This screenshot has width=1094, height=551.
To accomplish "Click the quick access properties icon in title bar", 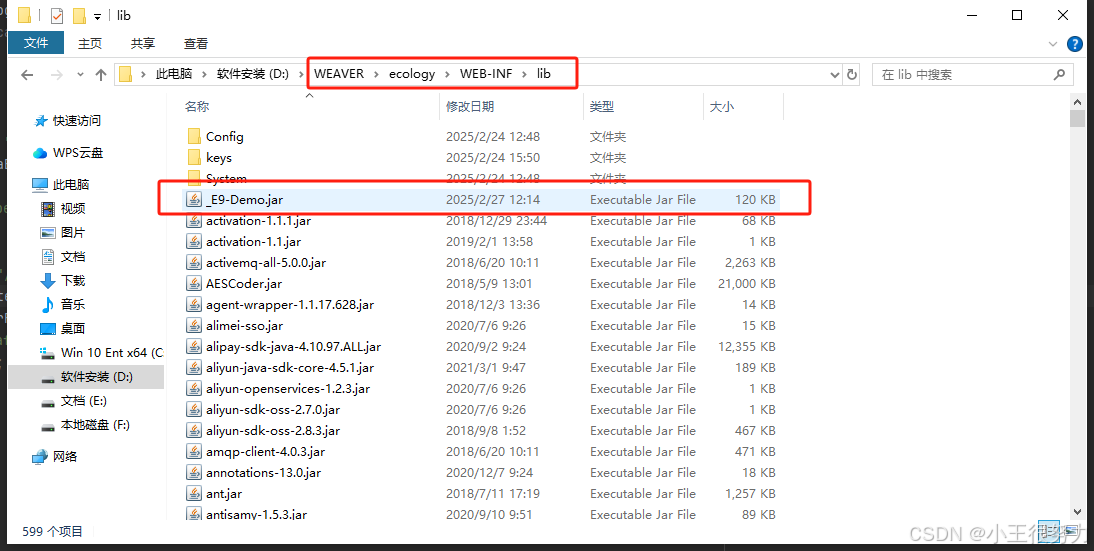I will tap(57, 15).
